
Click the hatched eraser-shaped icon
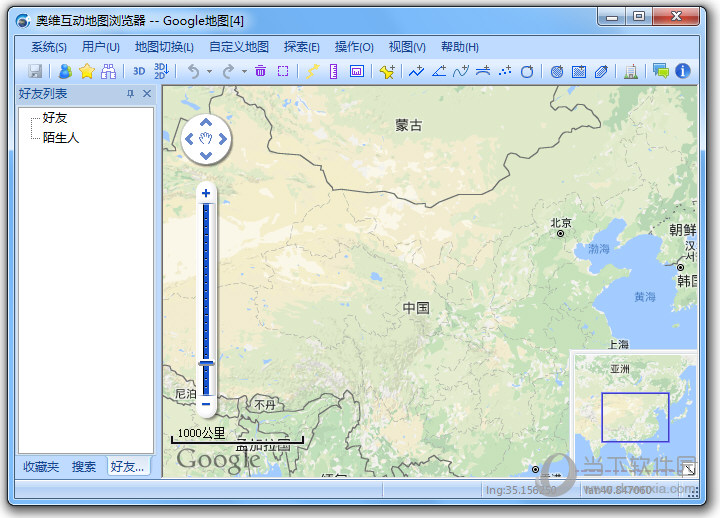(x=601, y=72)
